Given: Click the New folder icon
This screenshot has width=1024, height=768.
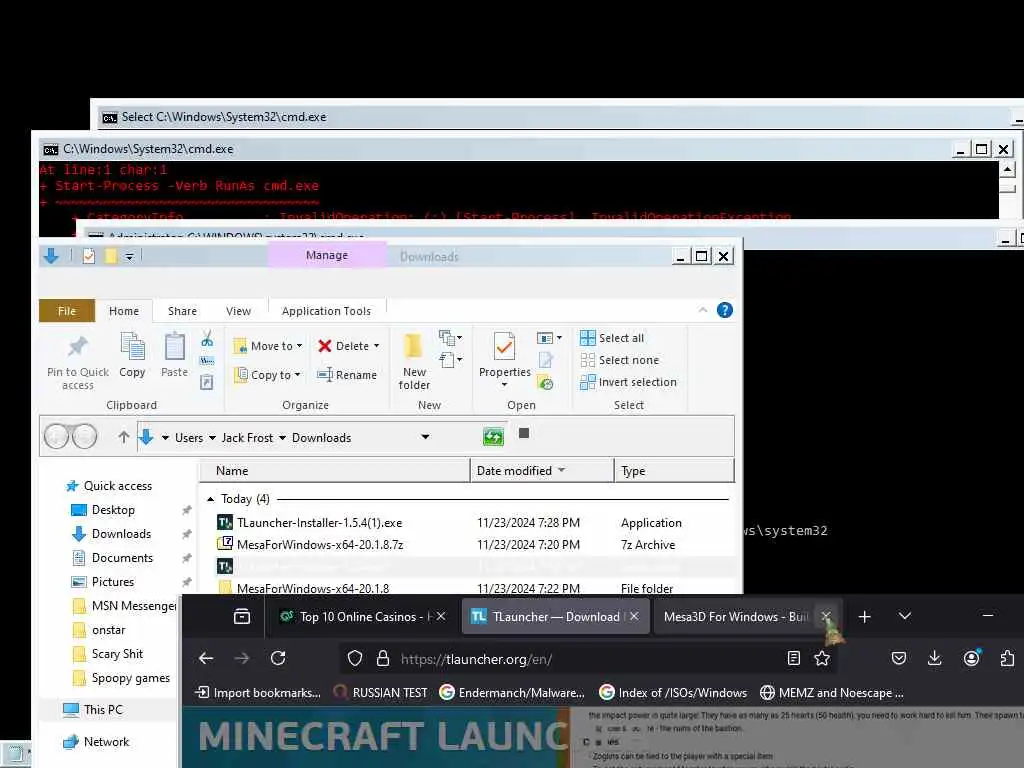Looking at the screenshot, I should tap(413, 346).
